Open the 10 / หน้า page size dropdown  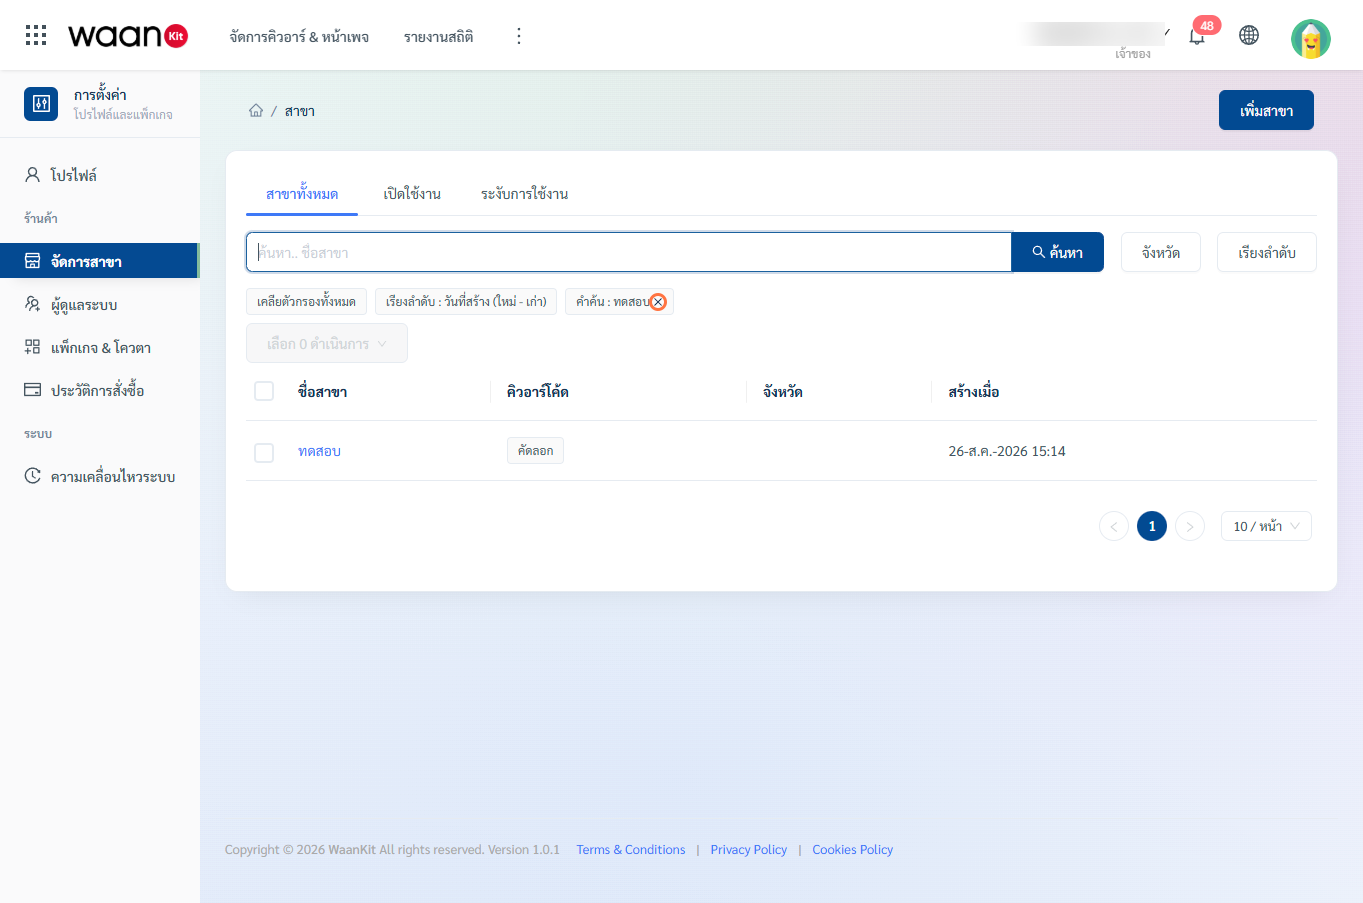(1266, 526)
